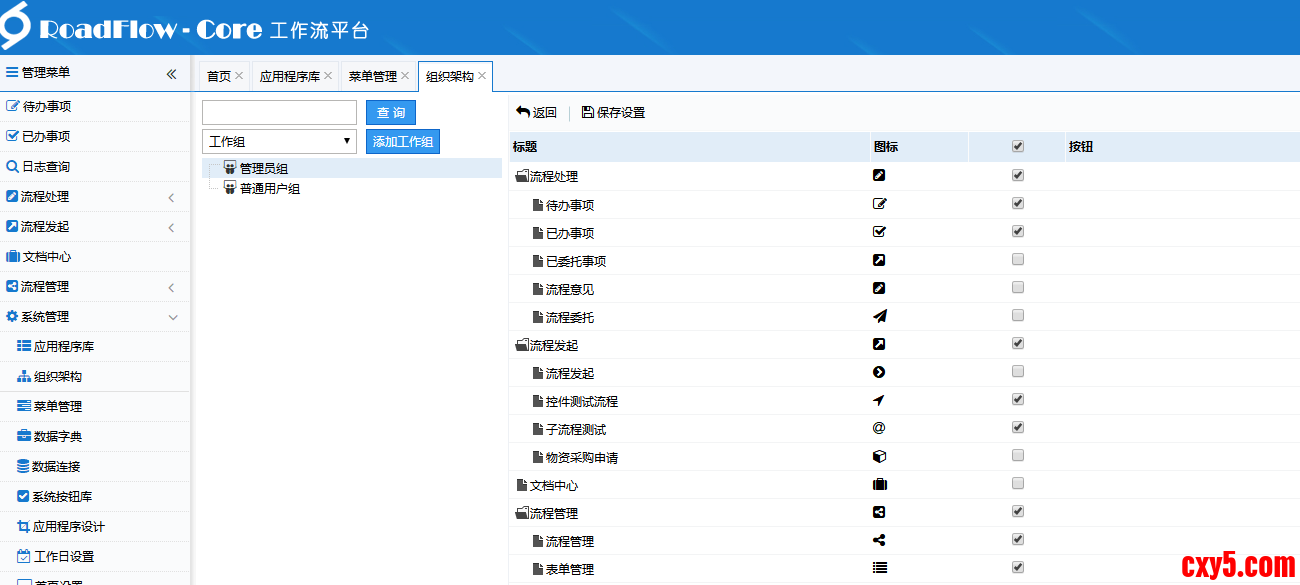Click the @ icon for 子流程测试
This screenshot has width=1300, height=585.
879,428
